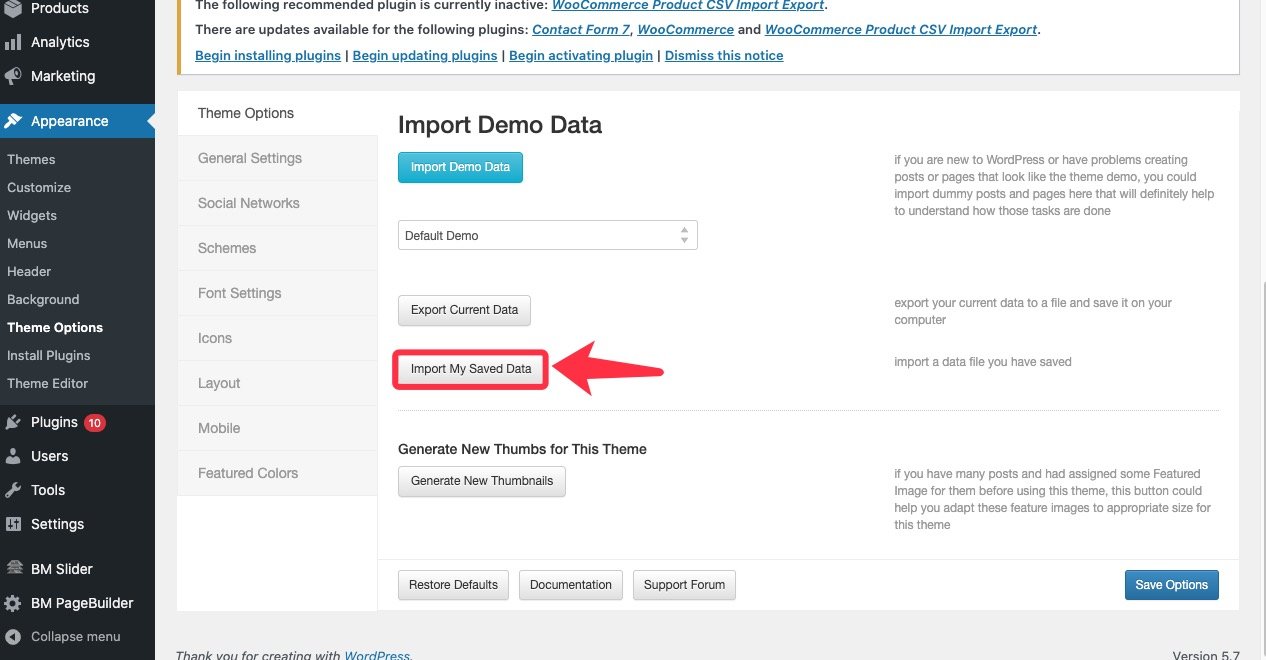Viewport: 1266px width, 660px height.
Task: Click the Tools wrench icon
Action: pos(13,490)
